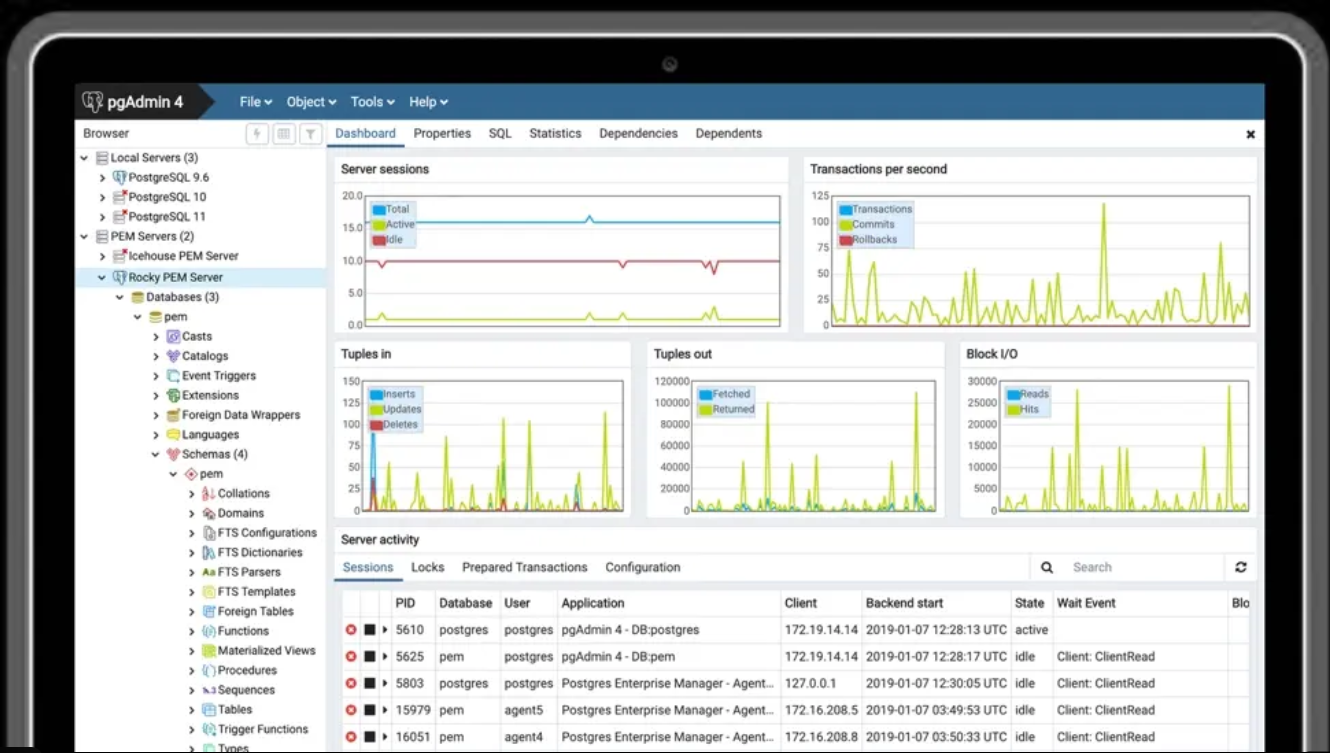Open the Locks tab in Server activity
The height and width of the screenshot is (753, 1330).
427,567
